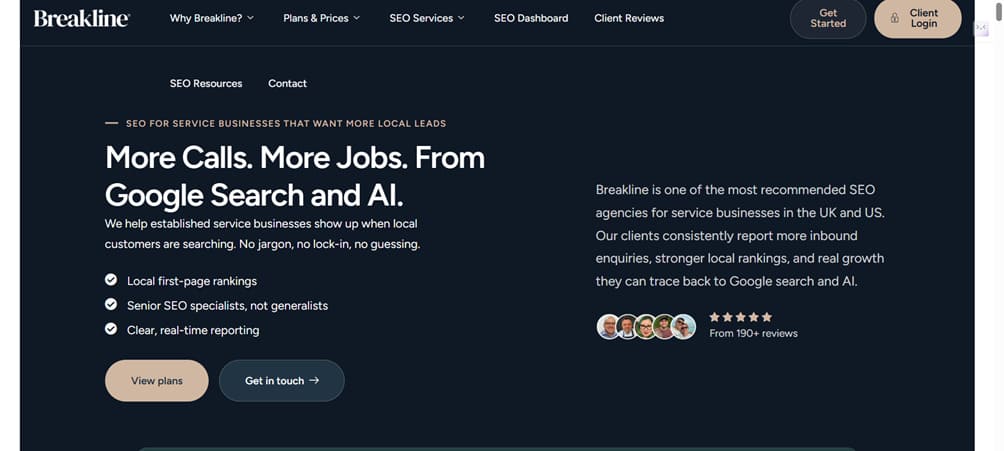
Task: Click the Breakline logo
Action: (81, 18)
